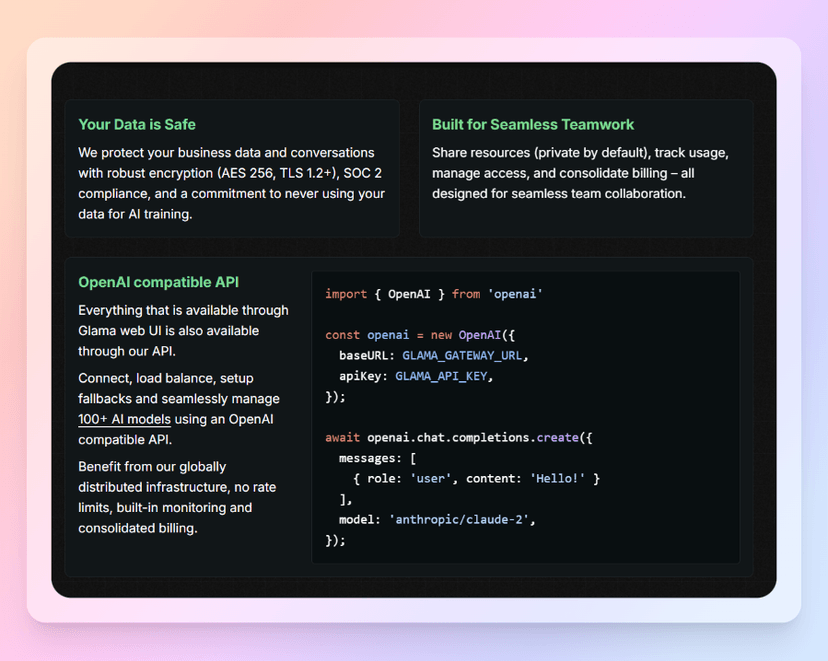Click paragraph 'Share resources (private by default)'
828x661 pixels.
[580, 173]
